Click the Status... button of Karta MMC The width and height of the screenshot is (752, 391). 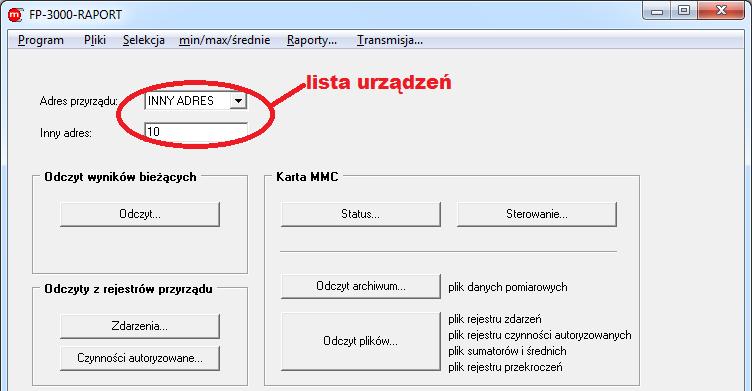tap(361, 214)
